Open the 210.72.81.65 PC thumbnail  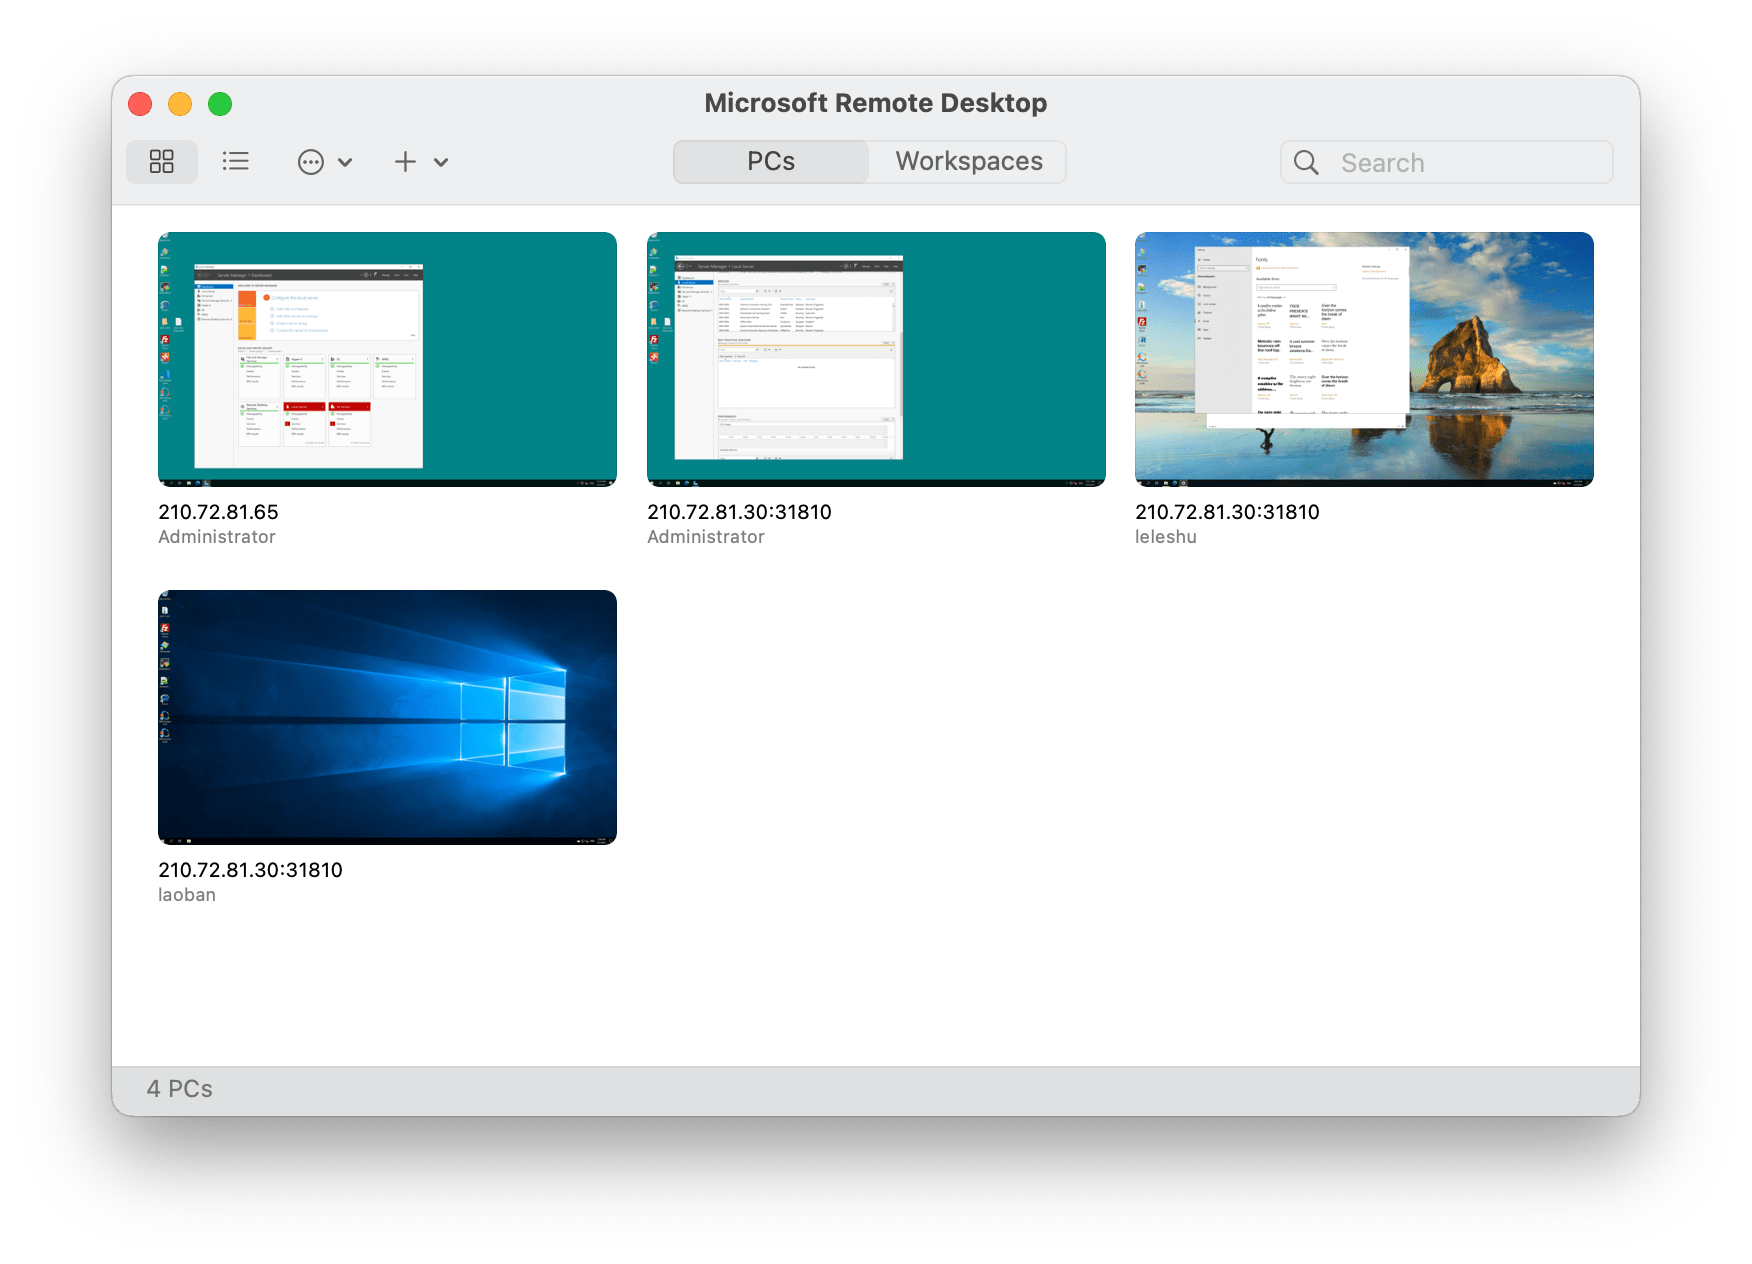click(387, 359)
